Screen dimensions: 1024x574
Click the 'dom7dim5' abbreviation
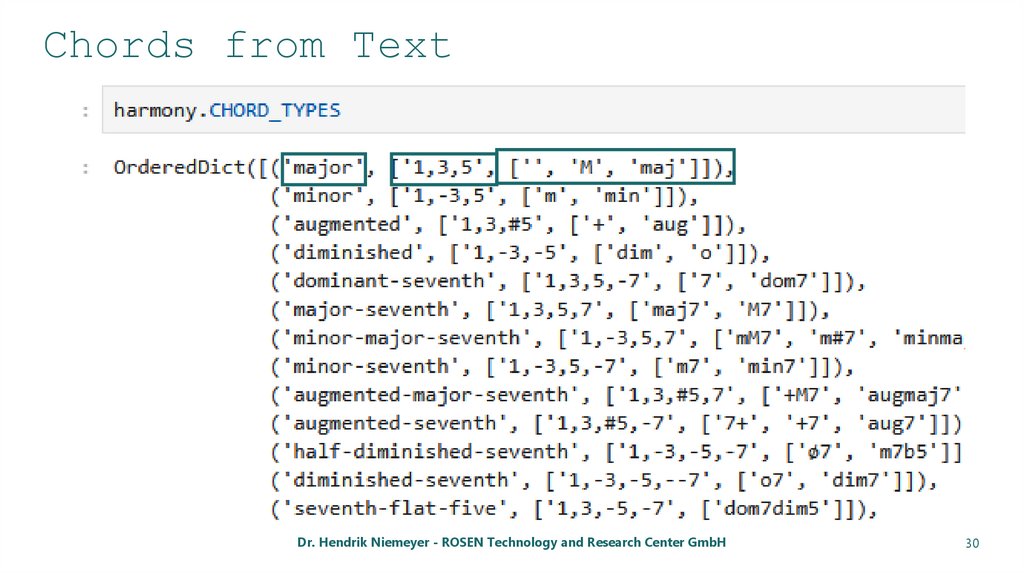pos(772,509)
